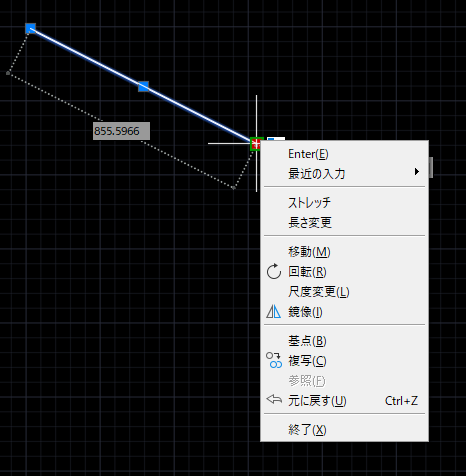This screenshot has width=466, height=476.
Task: Select the blue start-point grip of the line
Action: point(31,29)
